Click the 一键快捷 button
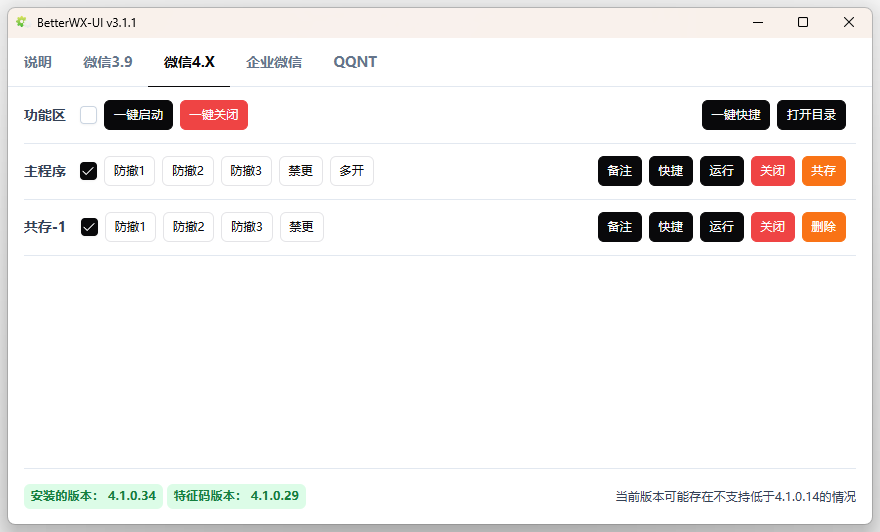Viewport: 880px width, 532px height. (736, 115)
